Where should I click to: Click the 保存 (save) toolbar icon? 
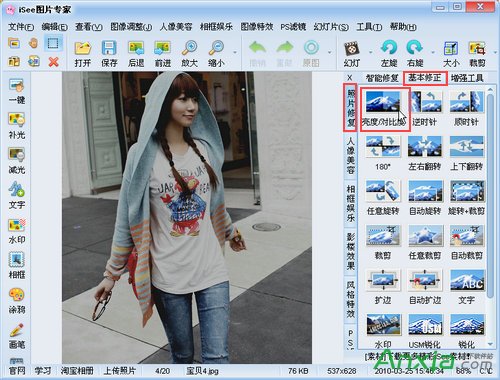point(109,53)
